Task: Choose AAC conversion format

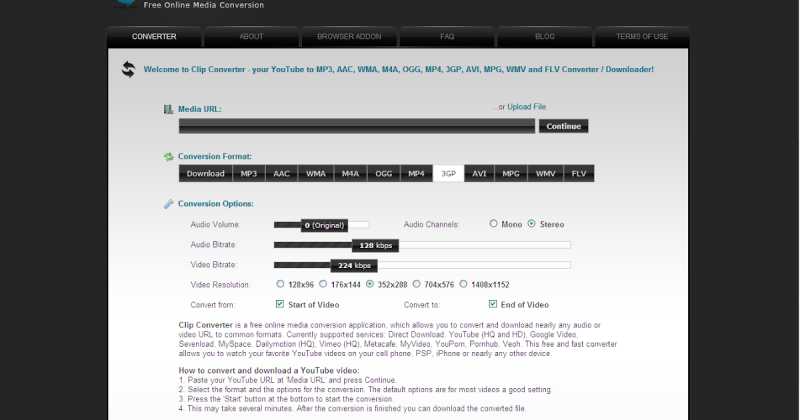Action: [x=281, y=174]
